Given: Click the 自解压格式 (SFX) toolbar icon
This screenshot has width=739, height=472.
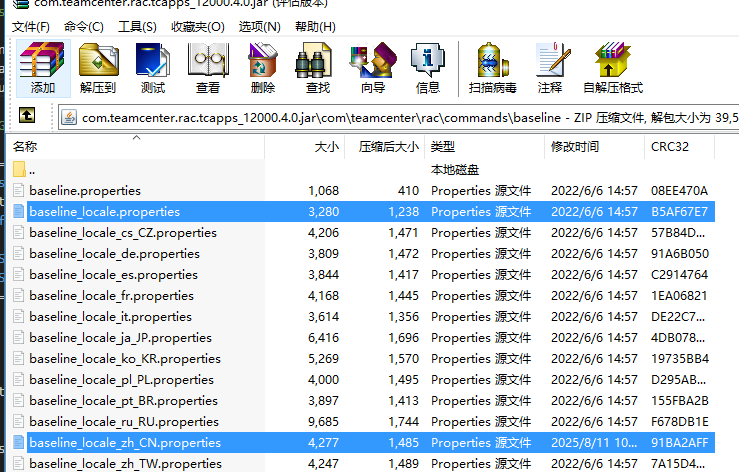Looking at the screenshot, I should (x=613, y=67).
